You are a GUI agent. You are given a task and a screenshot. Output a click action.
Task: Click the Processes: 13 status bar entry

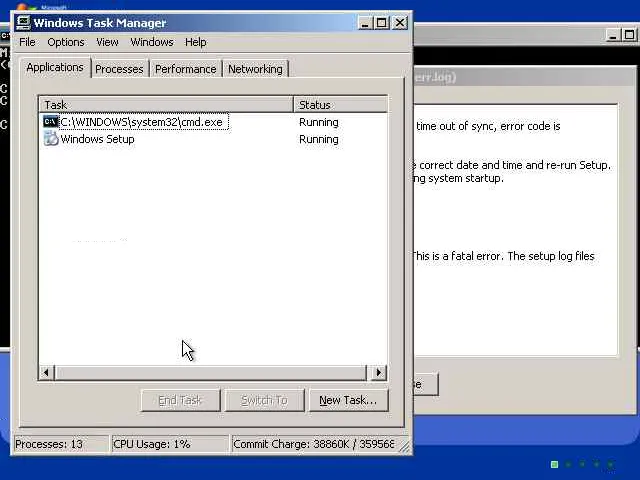60,444
